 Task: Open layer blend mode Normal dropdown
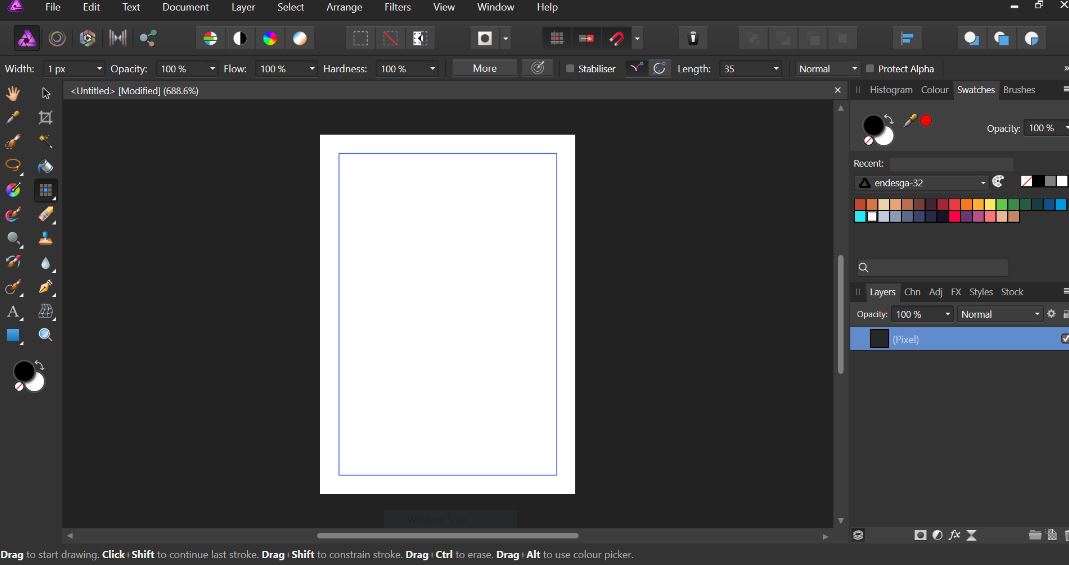click(999, 314)
